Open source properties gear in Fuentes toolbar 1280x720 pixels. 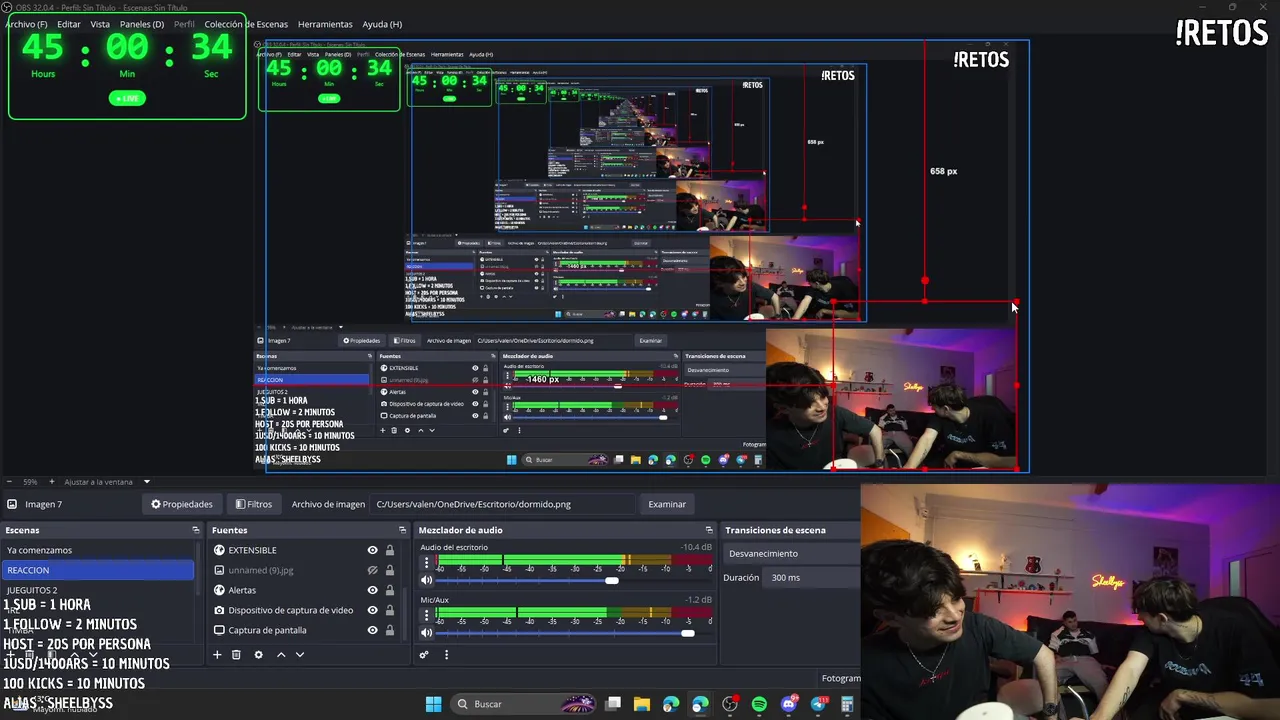point(258,655)
